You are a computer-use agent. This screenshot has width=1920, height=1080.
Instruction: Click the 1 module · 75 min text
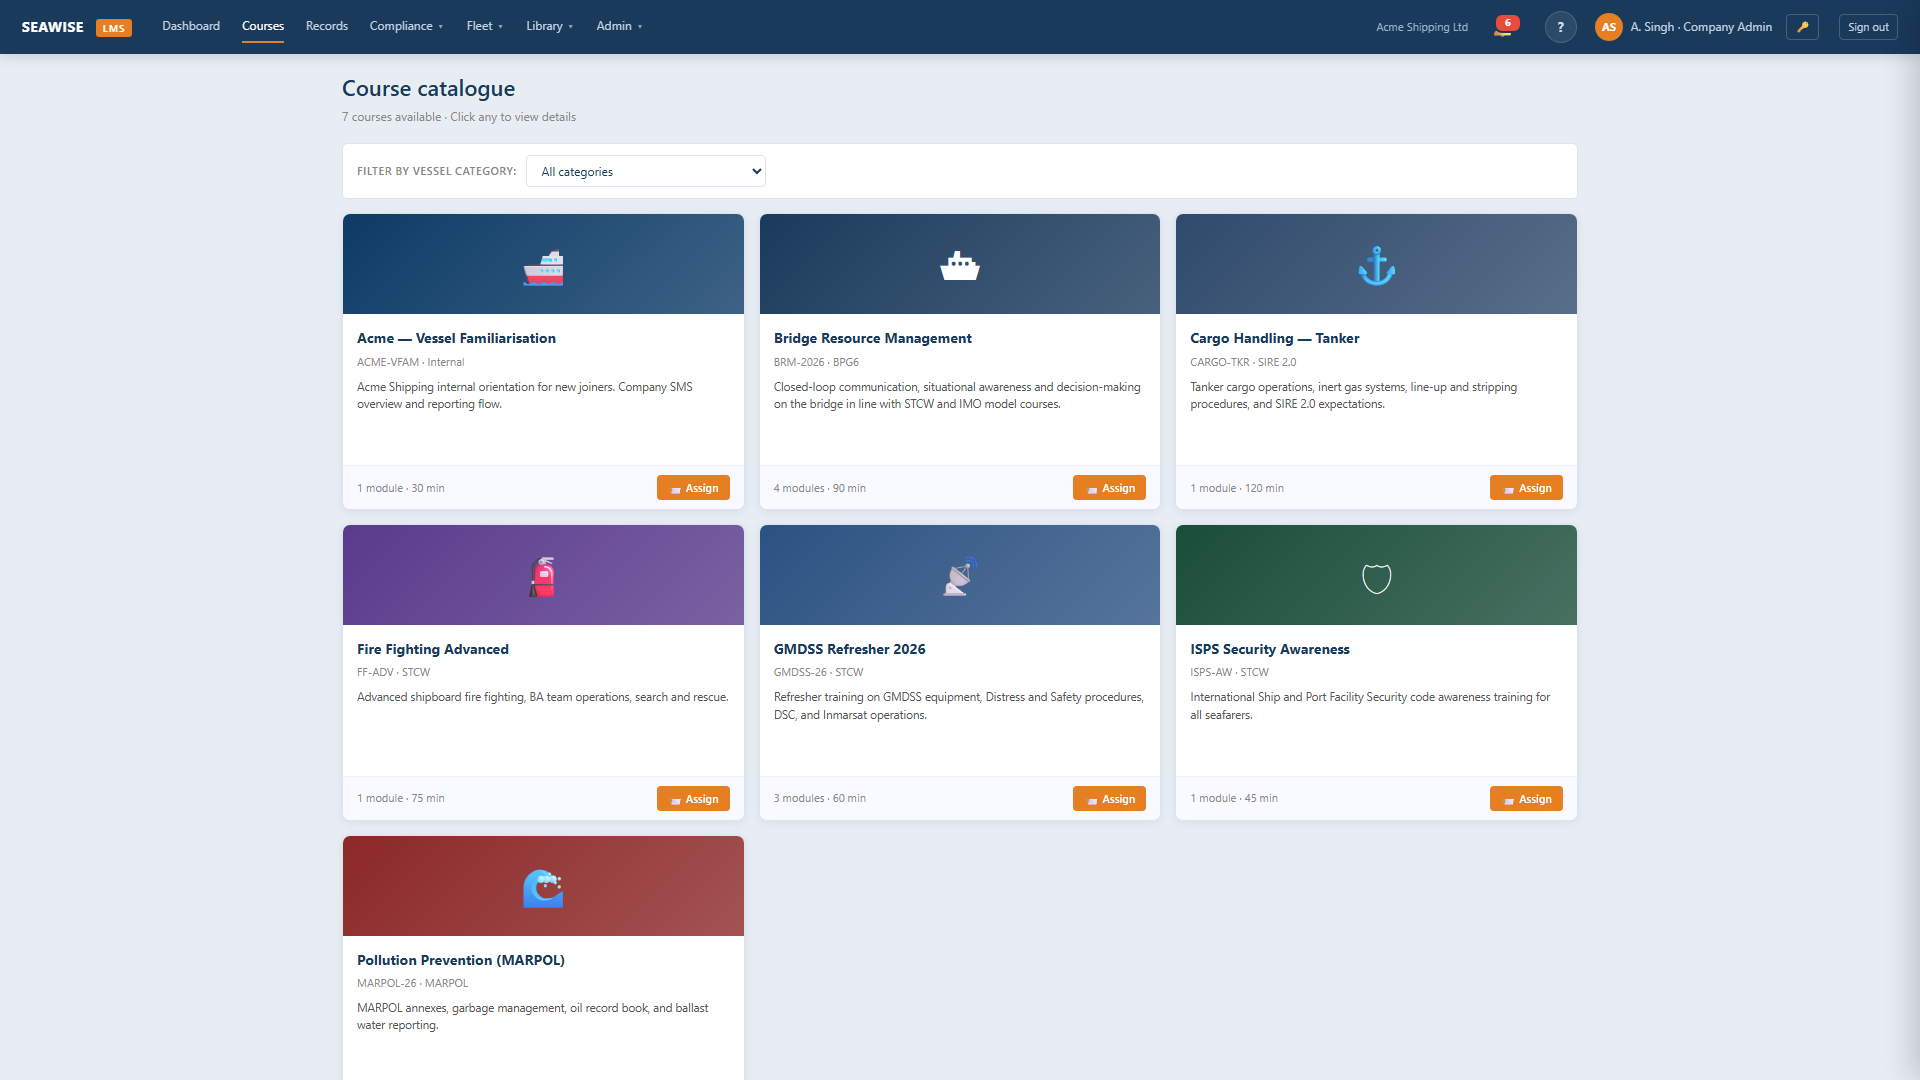400,798
